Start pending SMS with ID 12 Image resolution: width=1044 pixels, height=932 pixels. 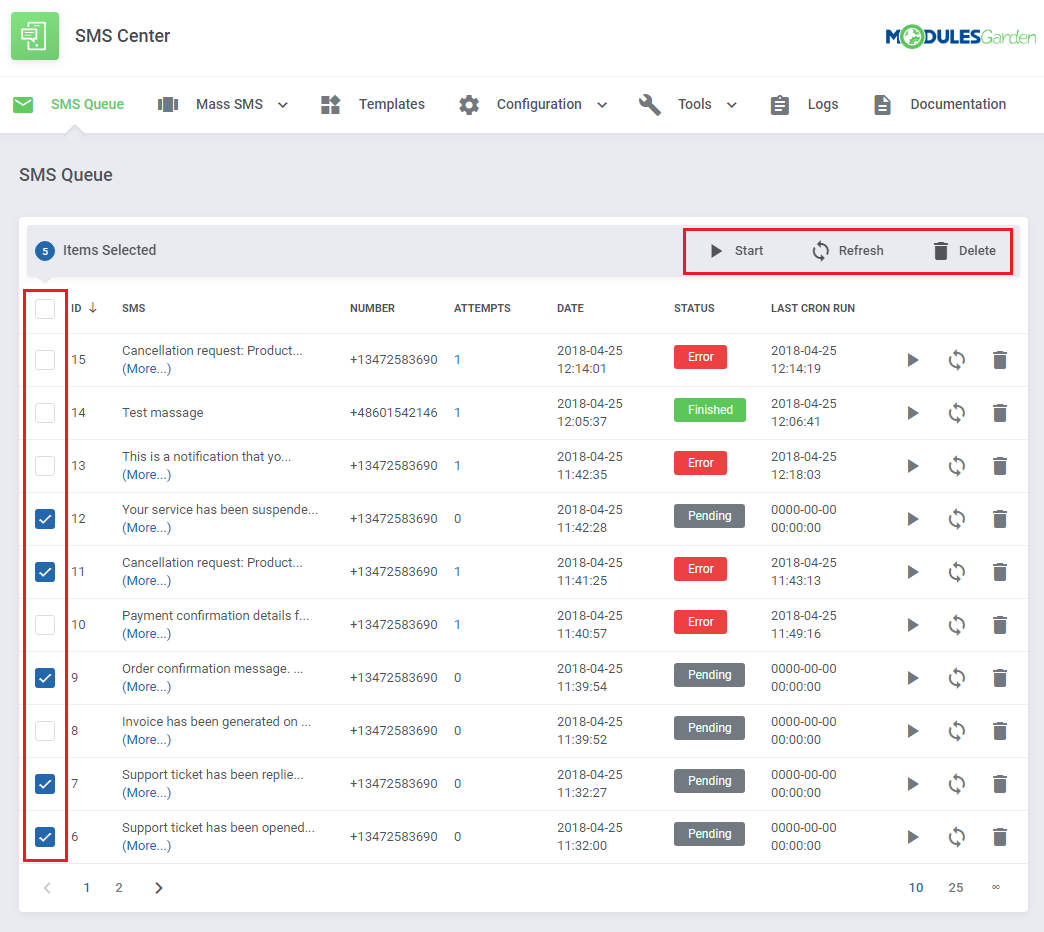(913, 519)
